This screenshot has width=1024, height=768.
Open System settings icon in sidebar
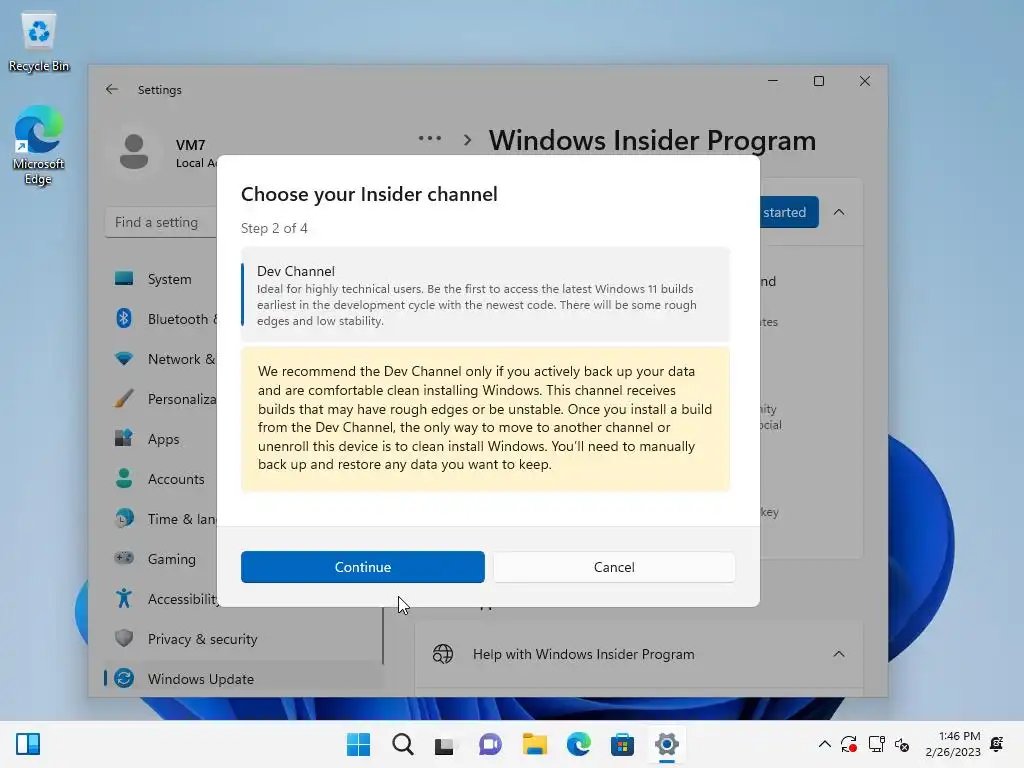[123, 279]
